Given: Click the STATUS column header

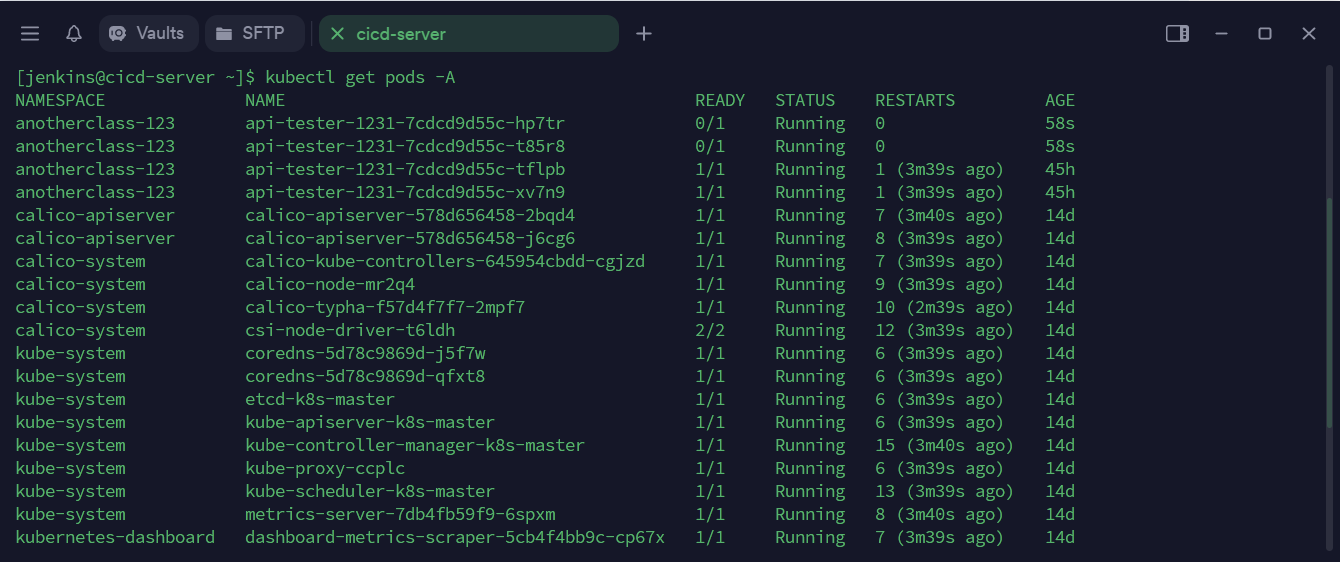Looking at the screenshot, I should 805,100.
